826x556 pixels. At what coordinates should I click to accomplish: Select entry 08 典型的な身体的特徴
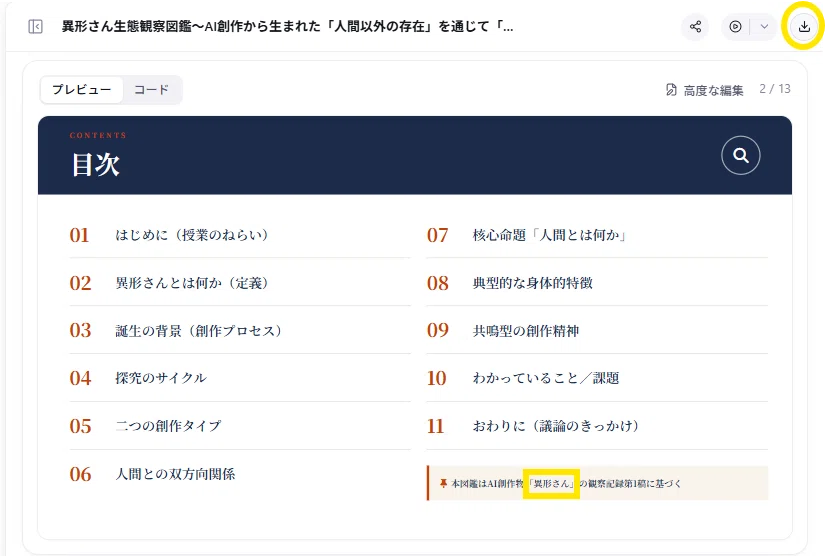(x=597, y=283)
